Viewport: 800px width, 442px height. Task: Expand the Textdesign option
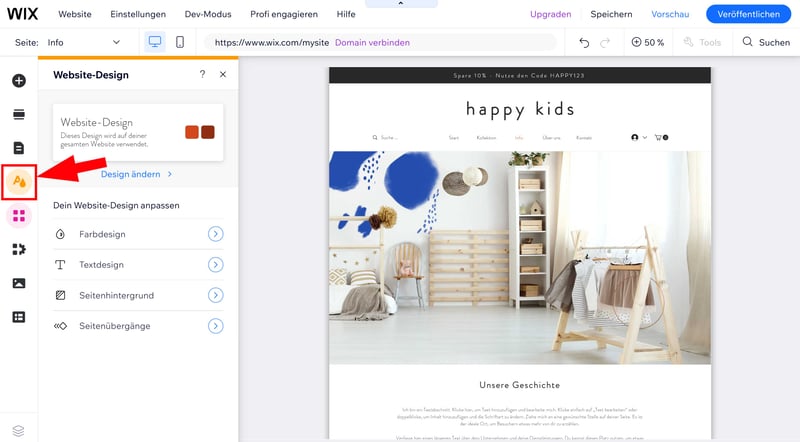coord(215,265)
